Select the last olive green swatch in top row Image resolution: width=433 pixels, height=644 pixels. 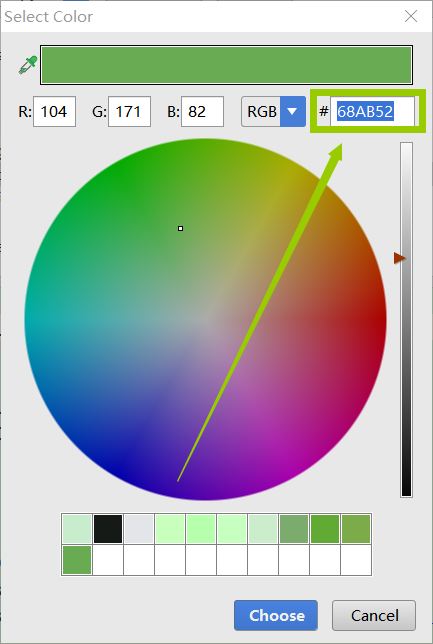pyautogui.click(x=356, y=529)
